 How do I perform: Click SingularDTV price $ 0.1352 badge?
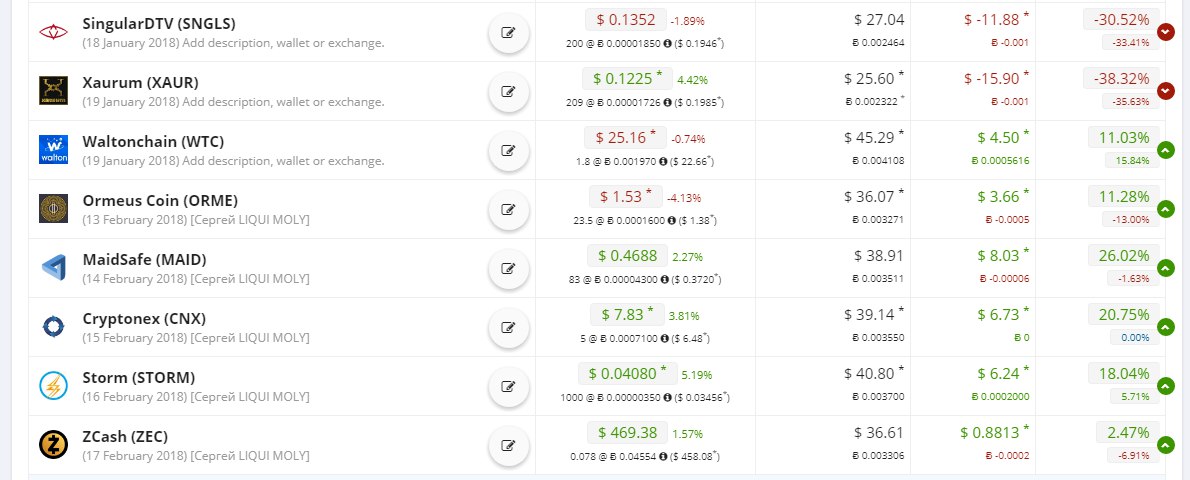[626, 19]
